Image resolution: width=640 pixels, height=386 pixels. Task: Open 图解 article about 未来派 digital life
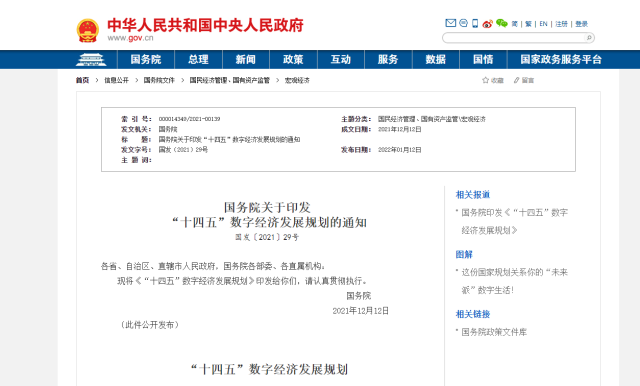click(x=514, y=281)
